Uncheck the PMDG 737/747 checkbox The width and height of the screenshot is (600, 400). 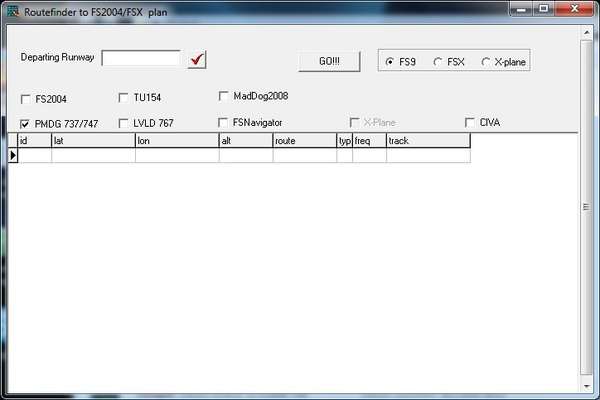click(26, 123)
